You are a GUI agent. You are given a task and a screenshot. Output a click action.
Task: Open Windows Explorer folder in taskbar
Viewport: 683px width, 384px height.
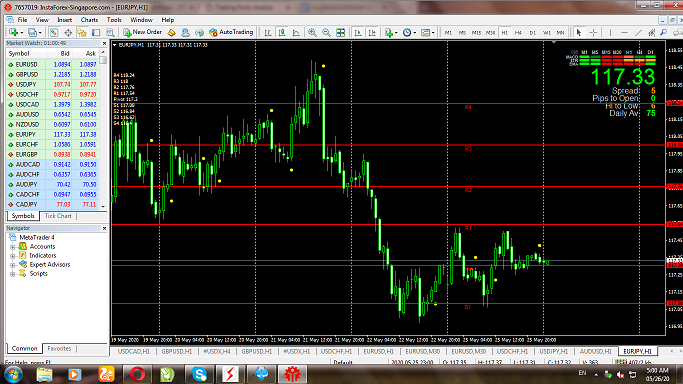tap(44, 374)
